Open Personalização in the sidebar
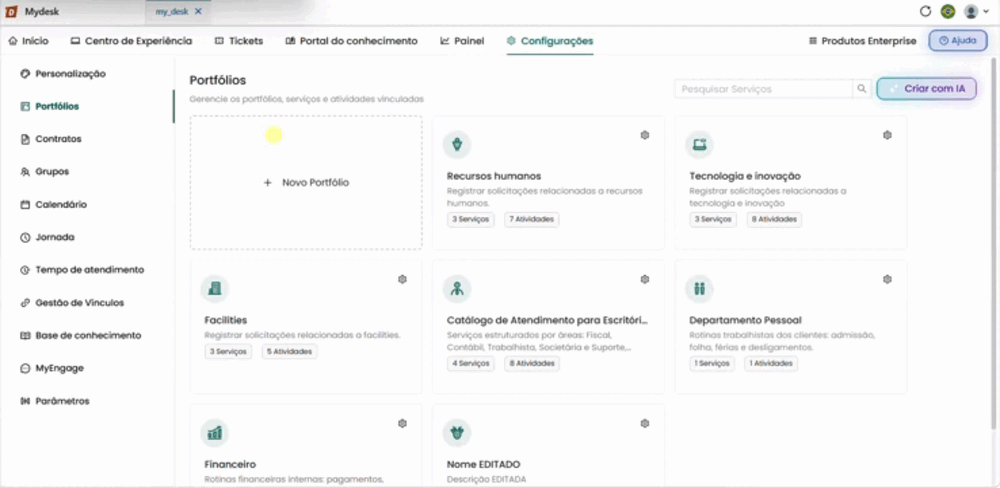Viewport: 1000px width, 488px height. click(63, 74)
